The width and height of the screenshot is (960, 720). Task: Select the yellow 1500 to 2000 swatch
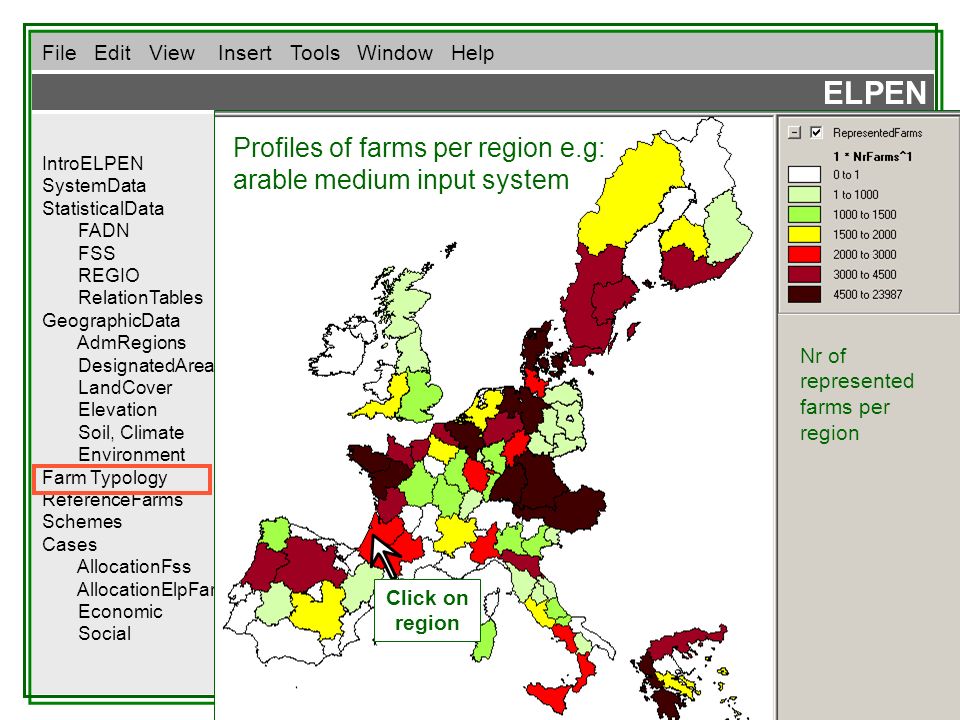804,234
